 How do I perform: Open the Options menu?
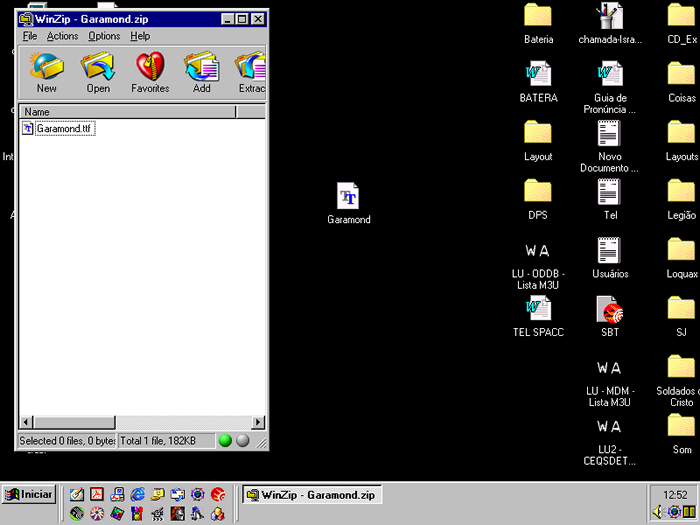pyautogui.click(x=104, y=36)
